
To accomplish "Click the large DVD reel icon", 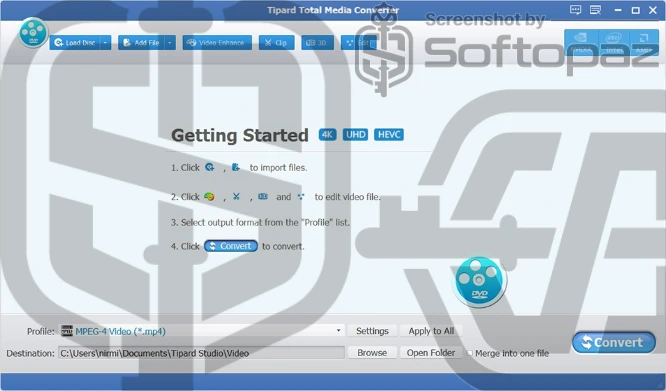I will tap(479, 281).
